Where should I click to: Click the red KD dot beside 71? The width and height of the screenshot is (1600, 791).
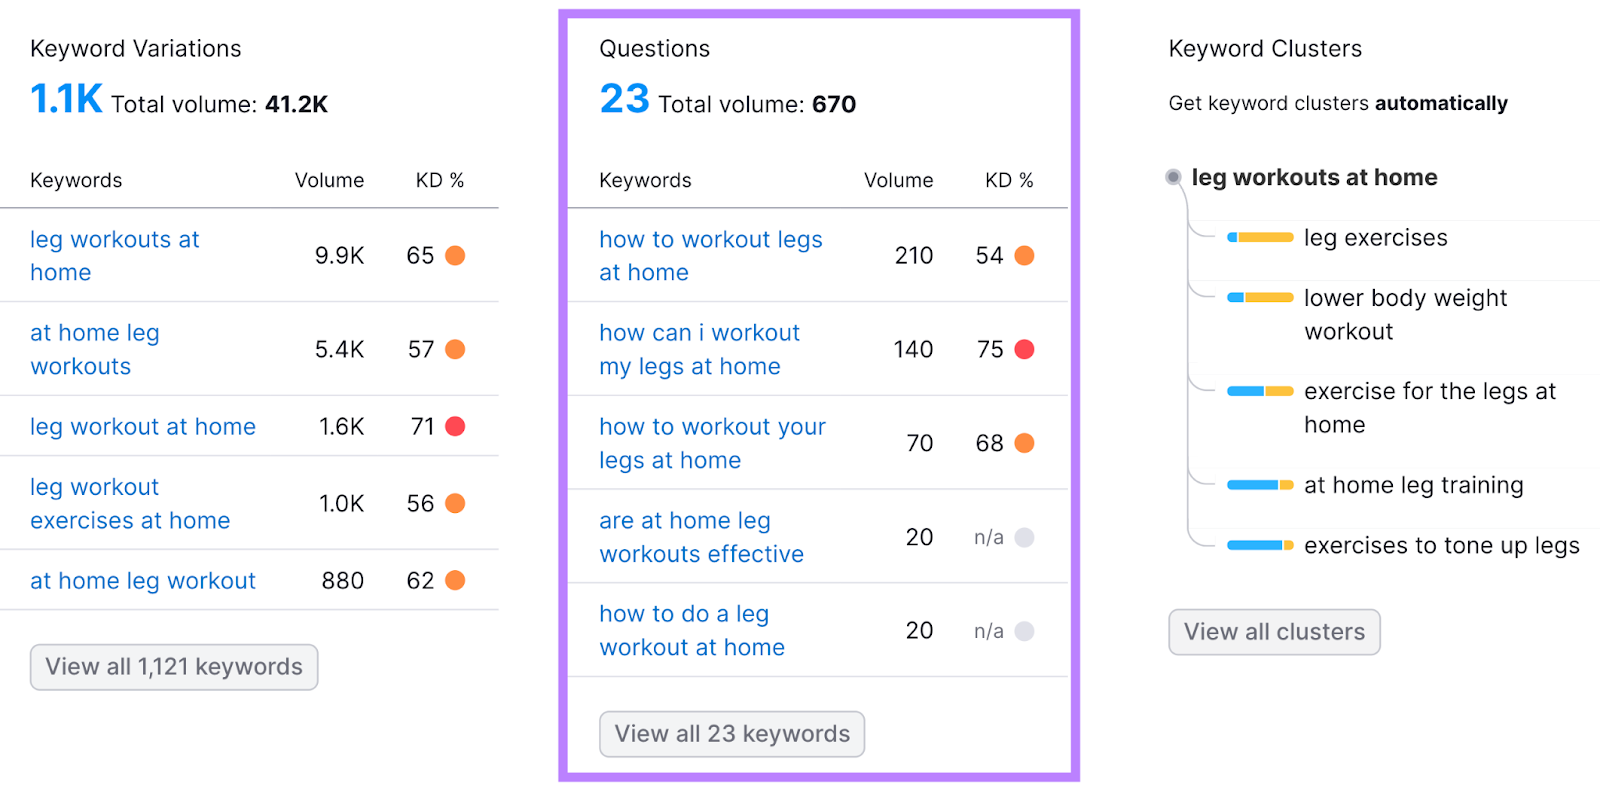click(x=455, y=427)
